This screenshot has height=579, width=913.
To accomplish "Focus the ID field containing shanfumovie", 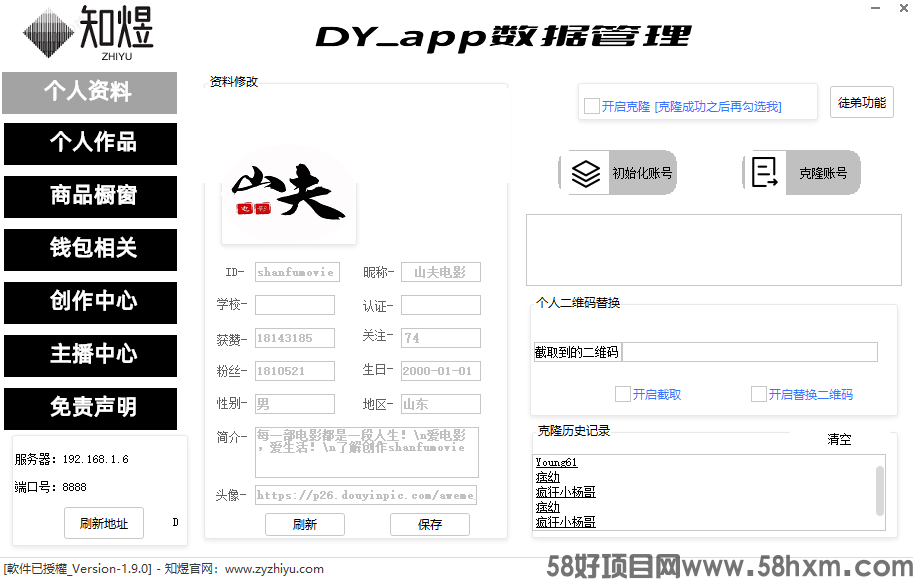I will pos(297,272).
